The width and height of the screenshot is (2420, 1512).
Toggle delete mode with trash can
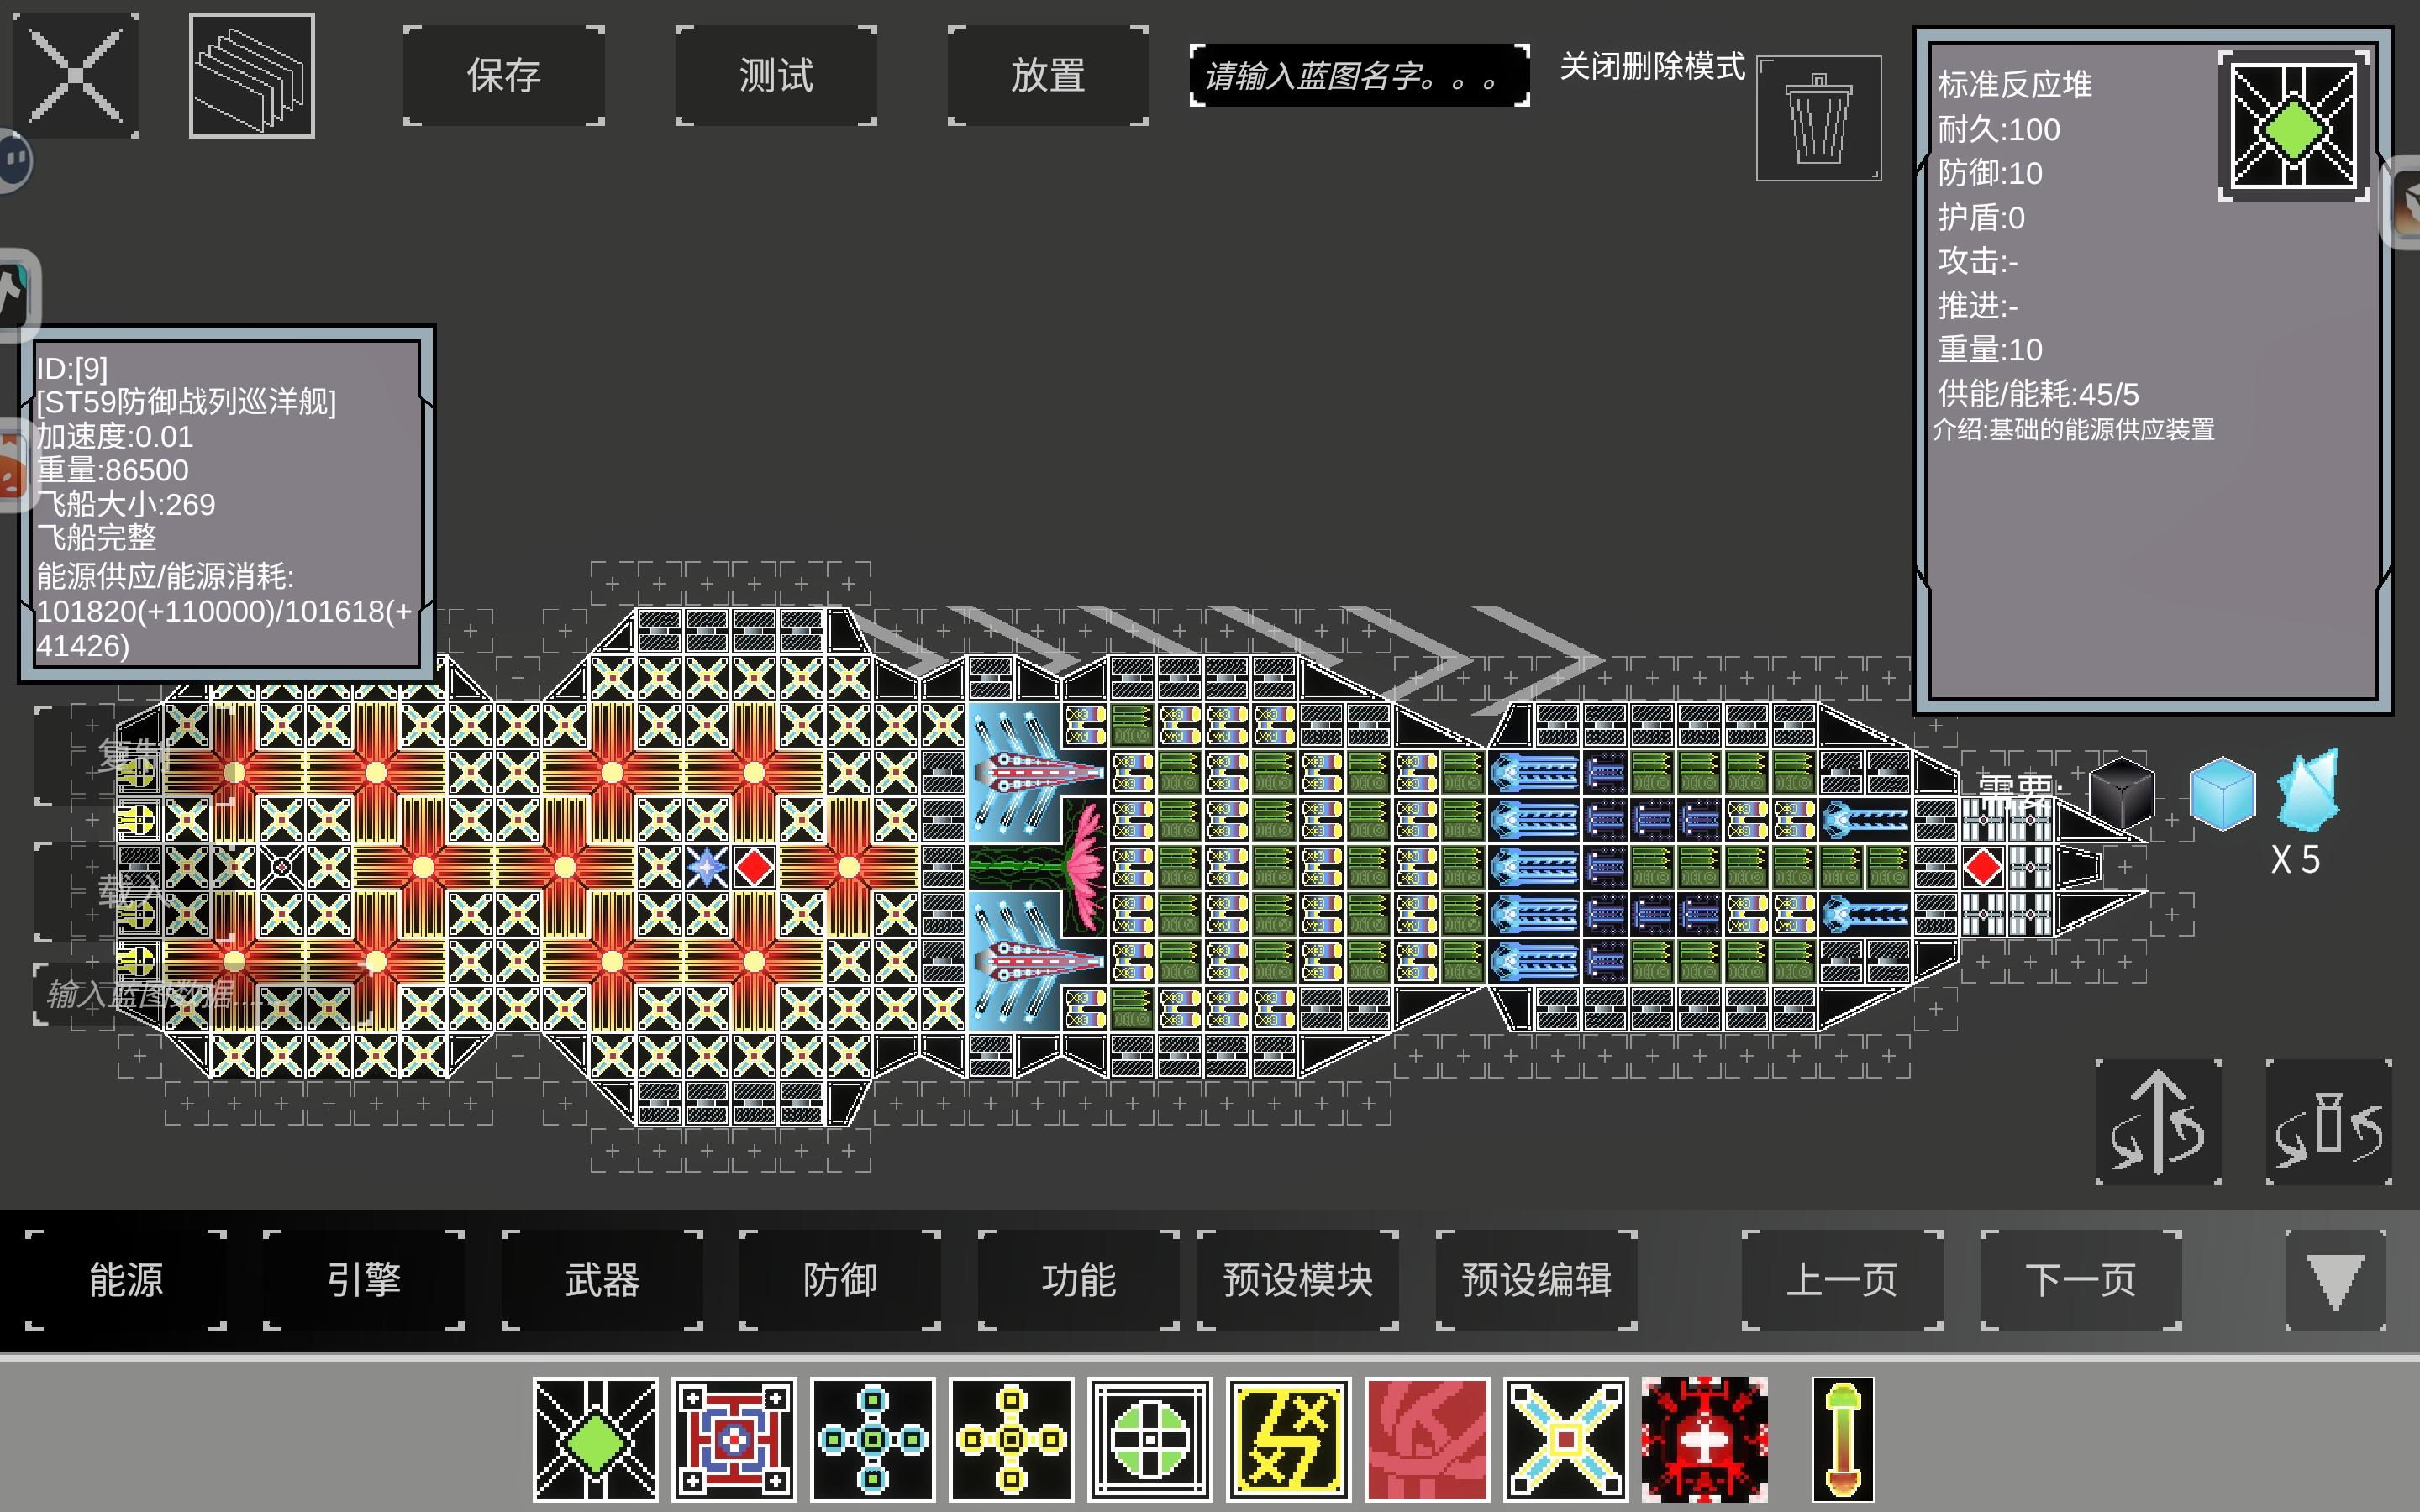(x=1818, y=119)
